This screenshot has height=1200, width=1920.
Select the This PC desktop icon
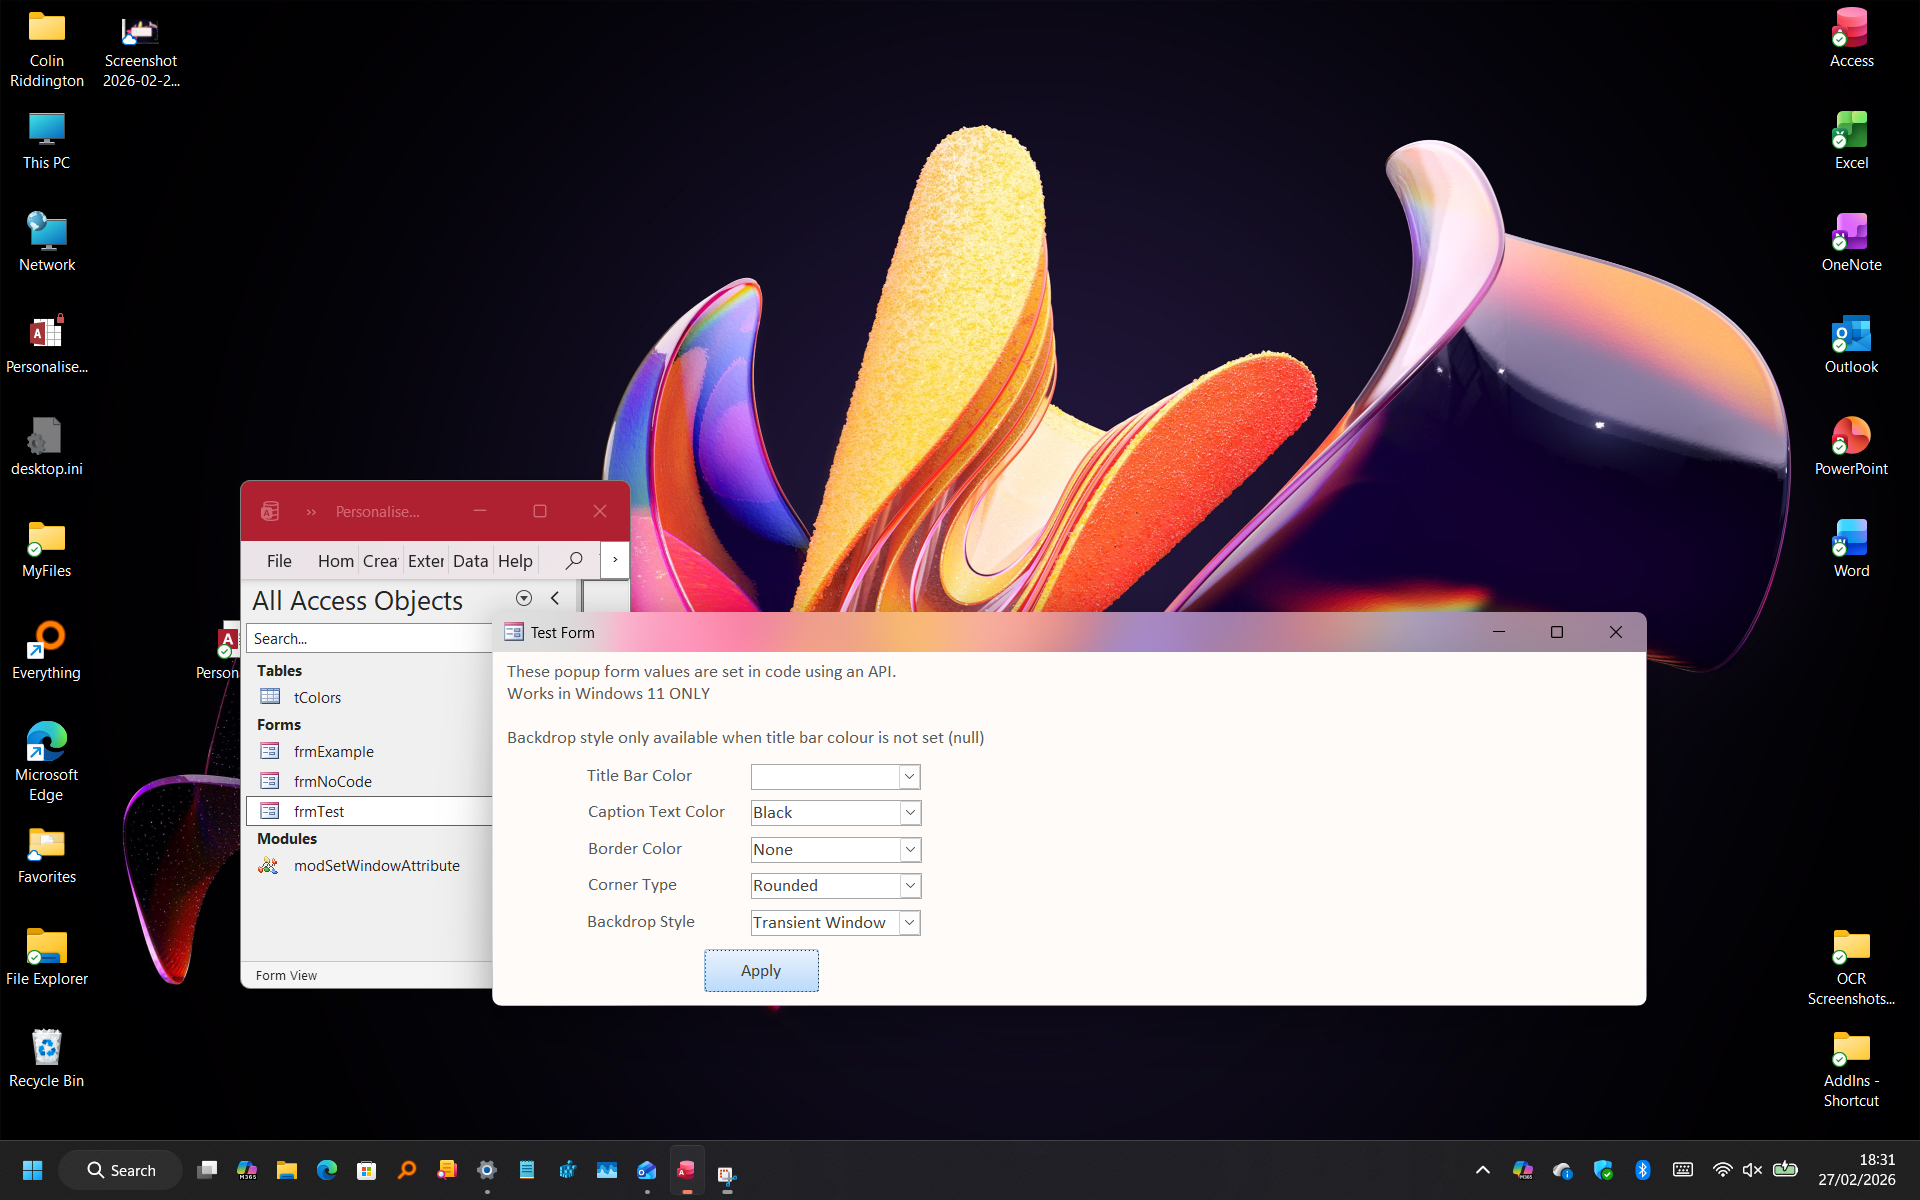click(46, 140)
